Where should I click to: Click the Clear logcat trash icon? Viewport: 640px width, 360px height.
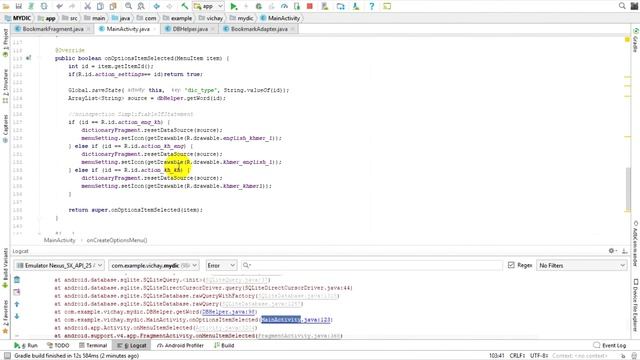pyautogui.click(x=17, y=280)
